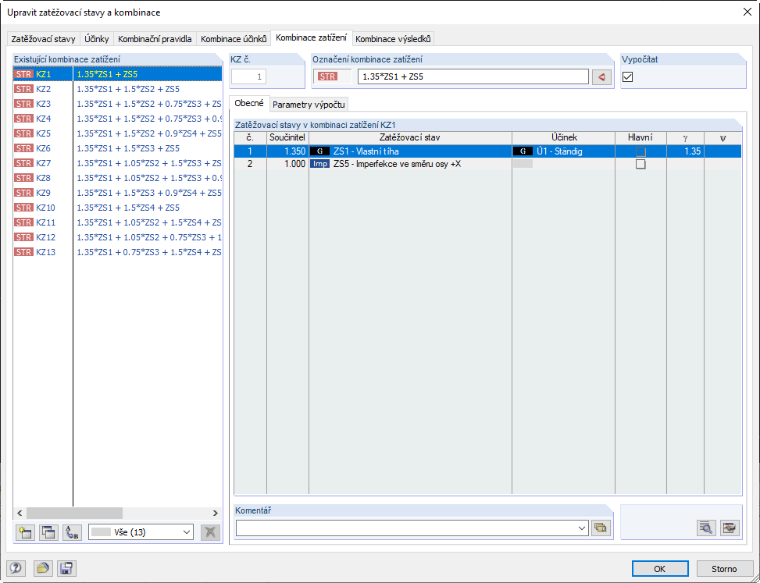
Task: Click the Účinek column header
Action: (564, 138)
